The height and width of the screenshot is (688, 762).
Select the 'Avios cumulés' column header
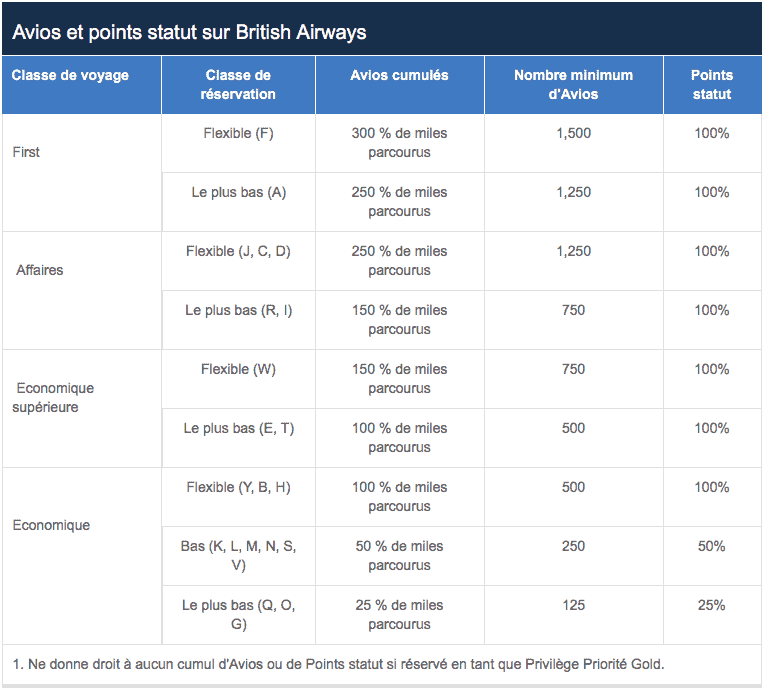[399, 76]
